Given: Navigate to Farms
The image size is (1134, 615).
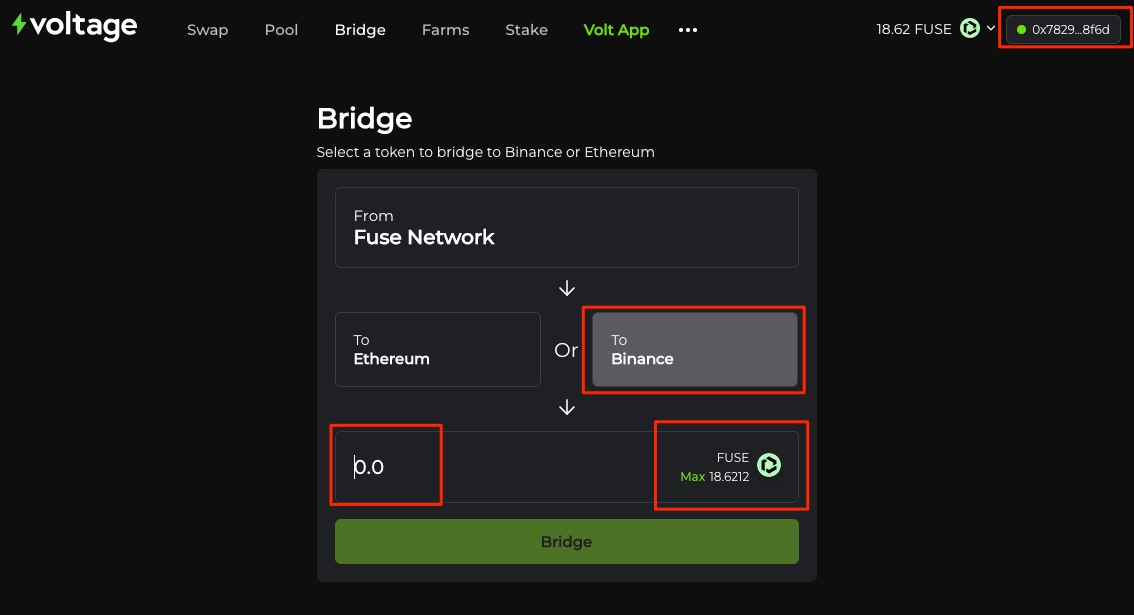Looking at the screenshot, I should (x=445, y=30).
